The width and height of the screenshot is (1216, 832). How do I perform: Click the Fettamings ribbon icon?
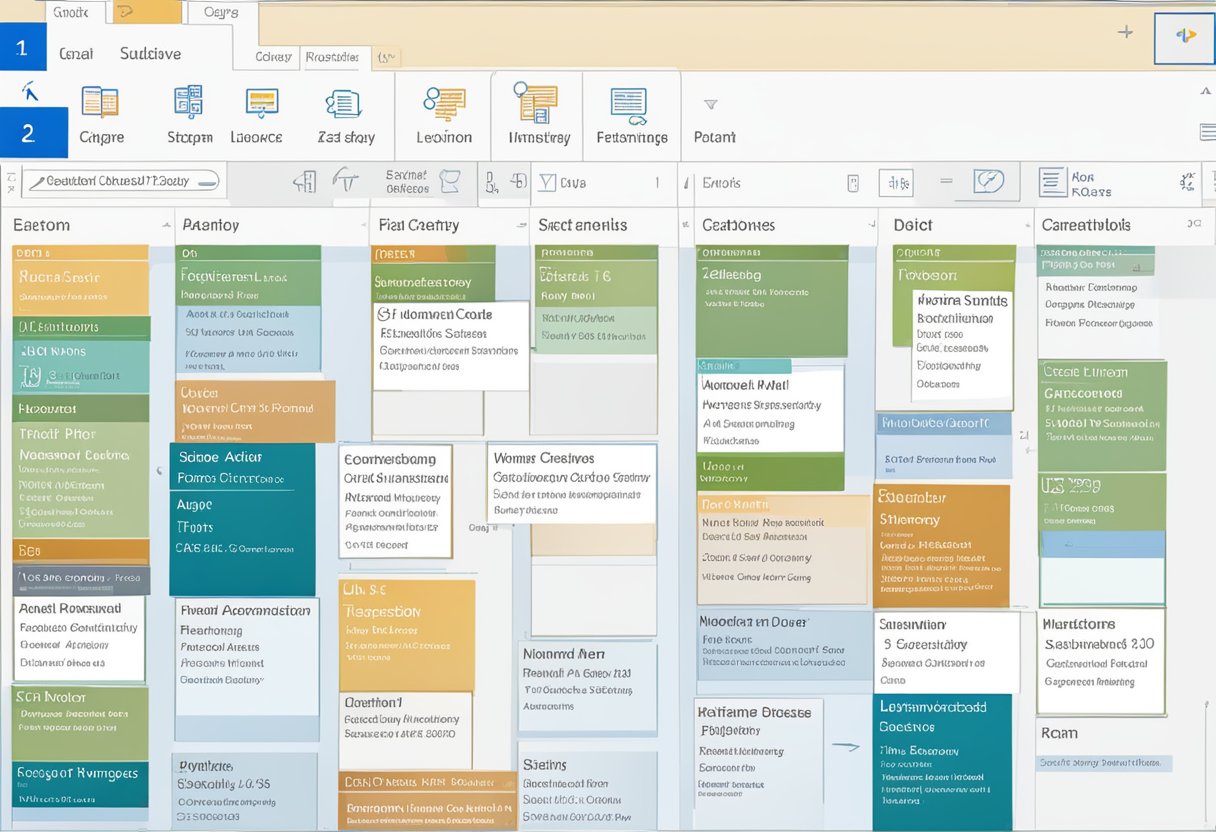pos(630,110)
